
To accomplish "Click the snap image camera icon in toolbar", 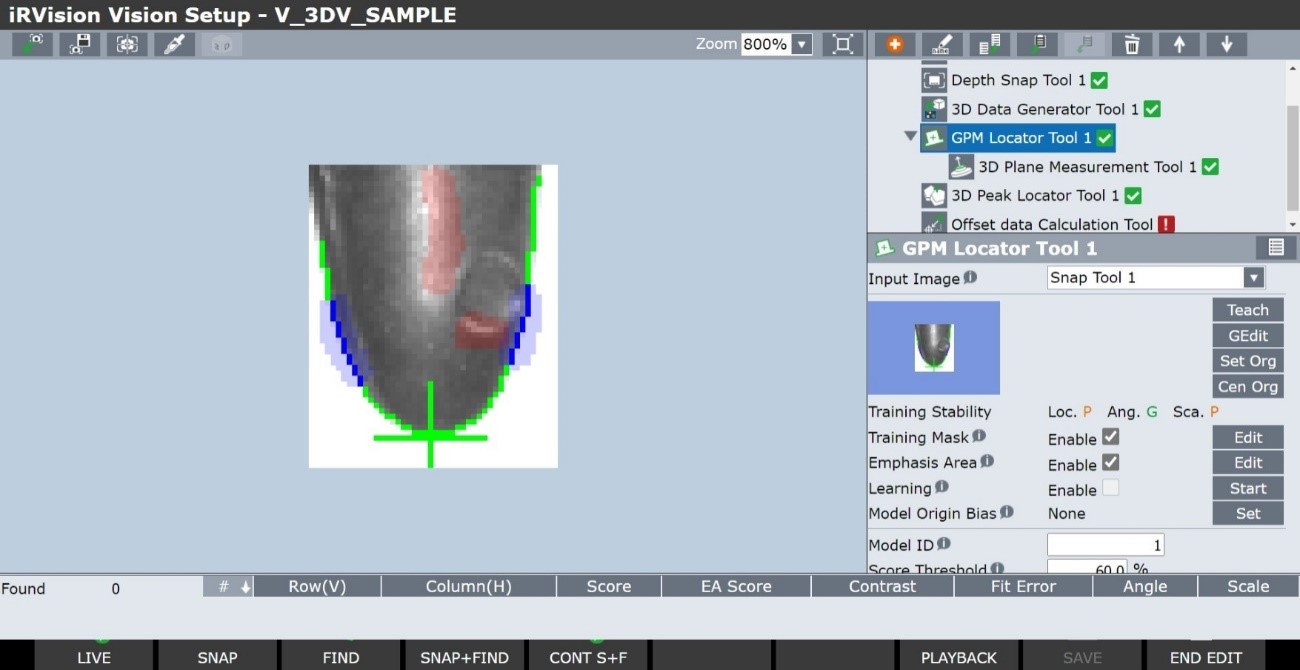I will [x=33, y=44].
